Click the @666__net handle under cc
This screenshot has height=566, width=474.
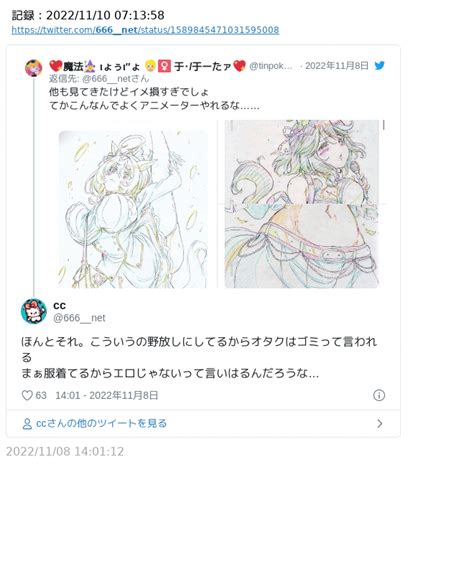click(x=79, y=318)
